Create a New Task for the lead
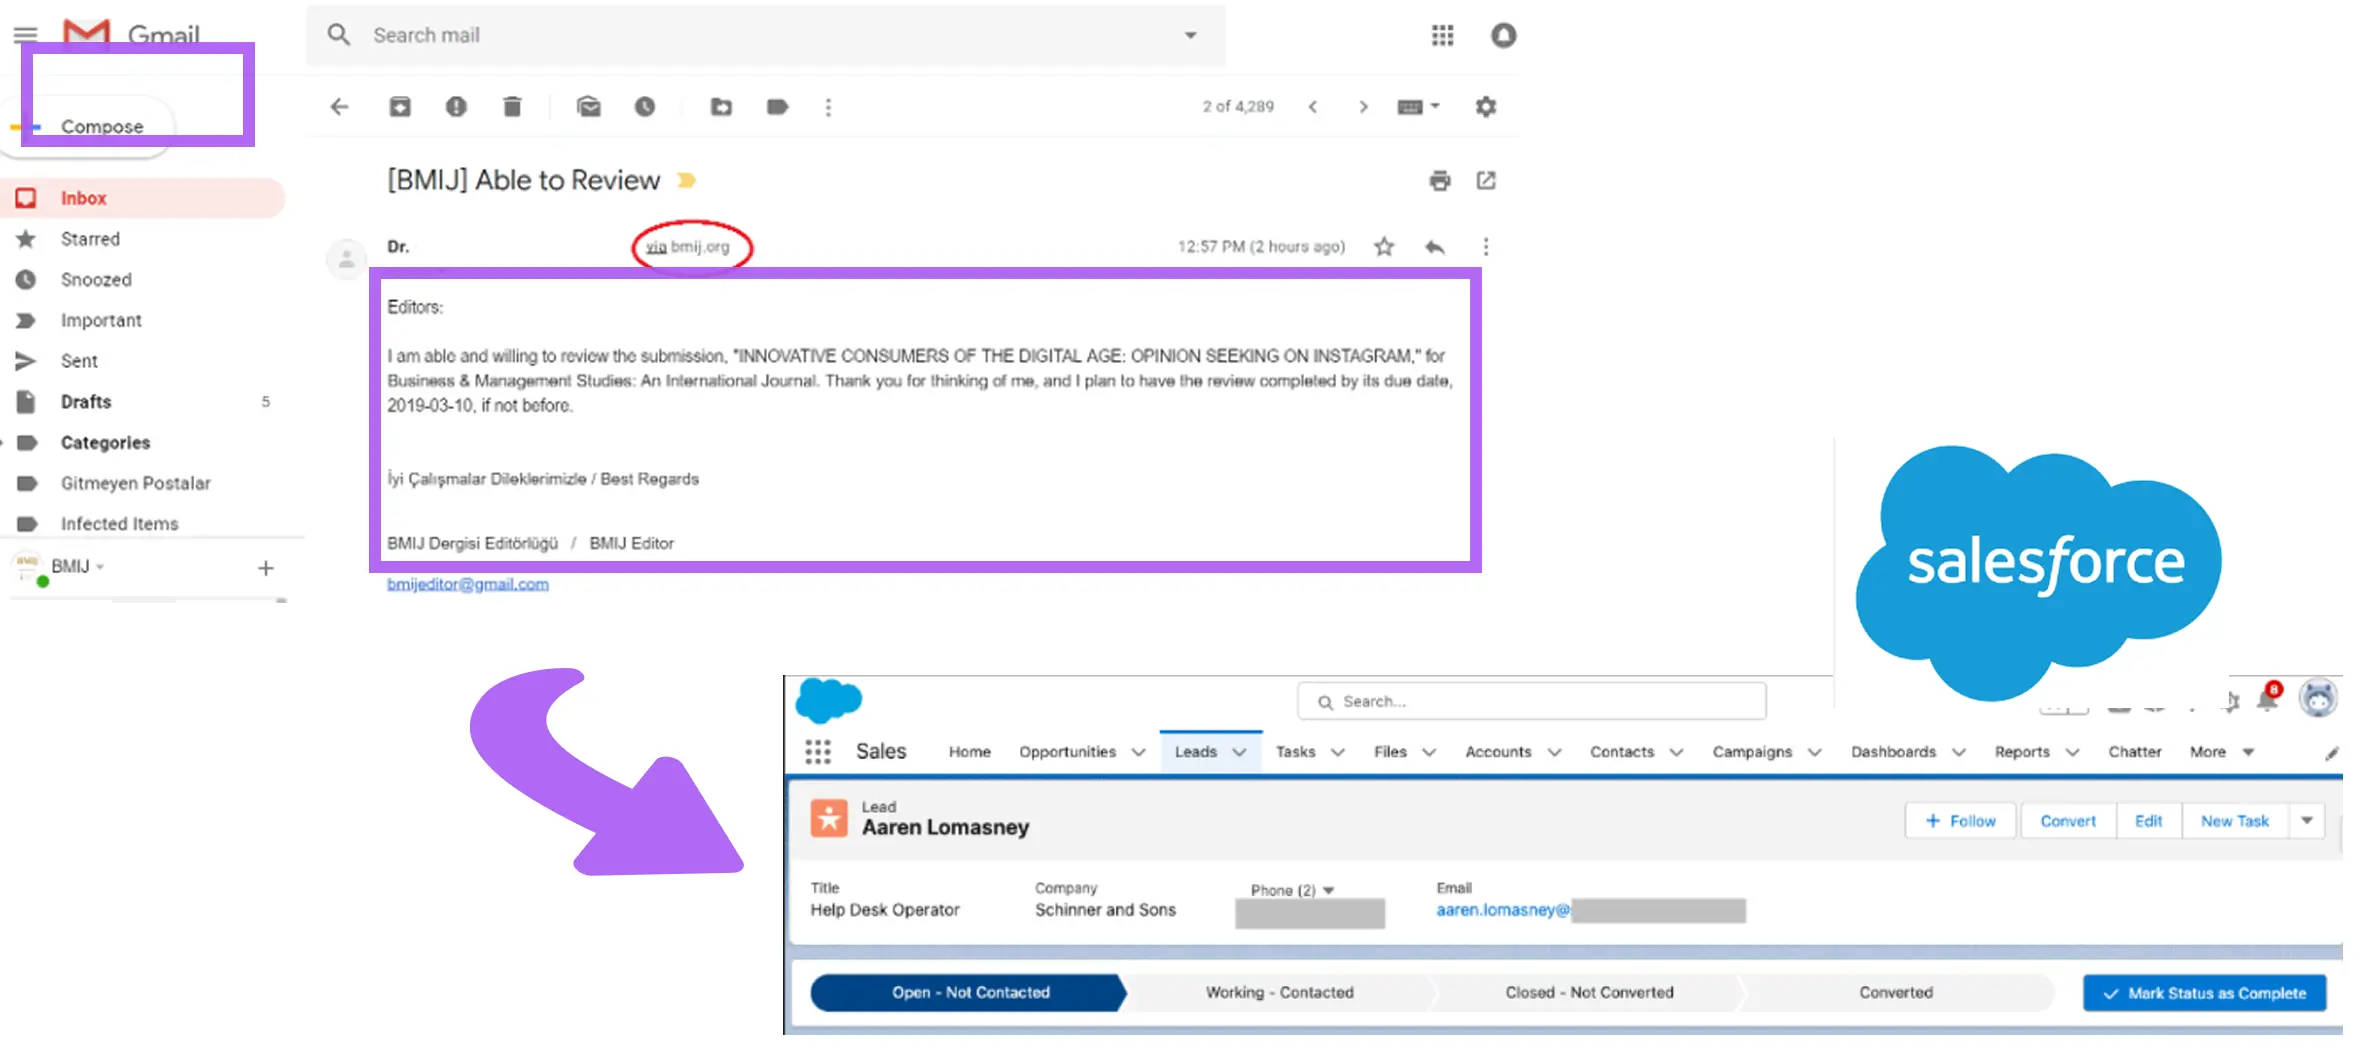Viewport: 2364px width, 1059px height. coord(2235,821)
